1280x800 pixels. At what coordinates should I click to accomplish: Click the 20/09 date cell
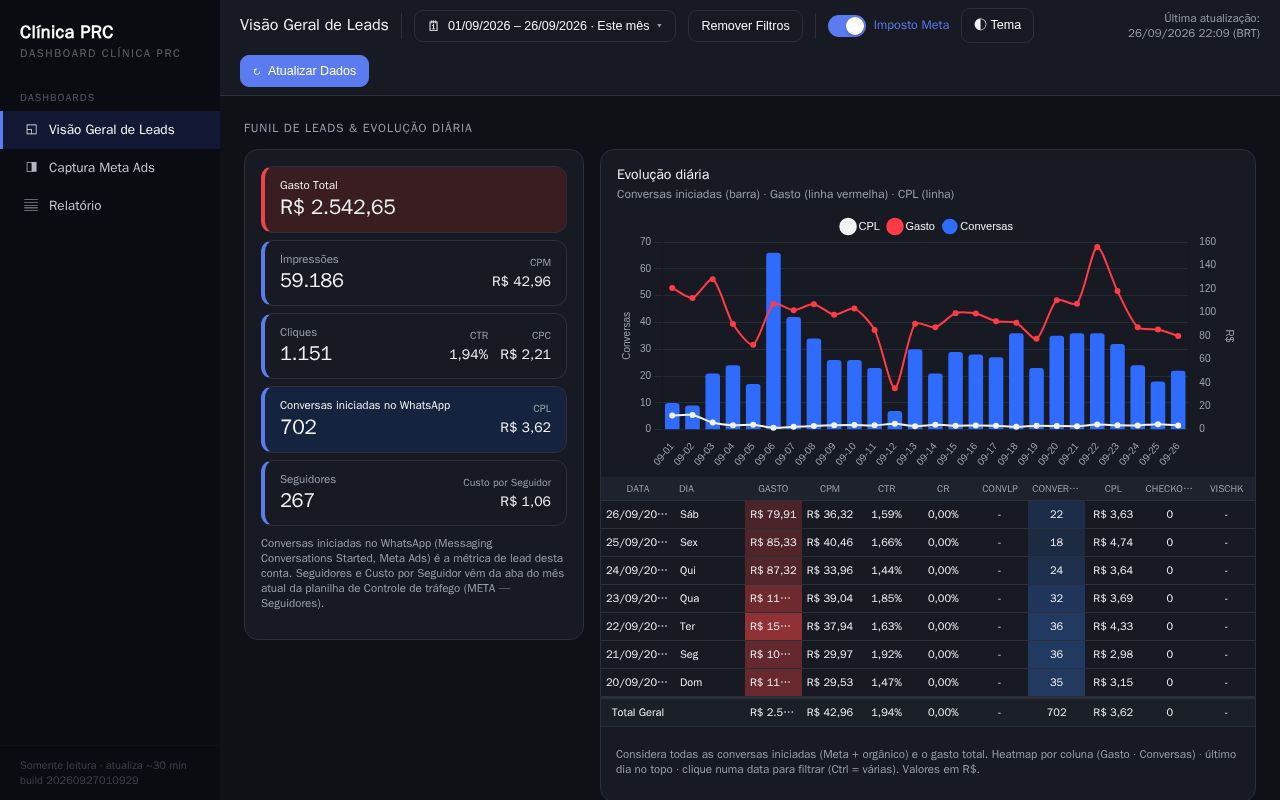pyautogui.click(x=637, y=682)
